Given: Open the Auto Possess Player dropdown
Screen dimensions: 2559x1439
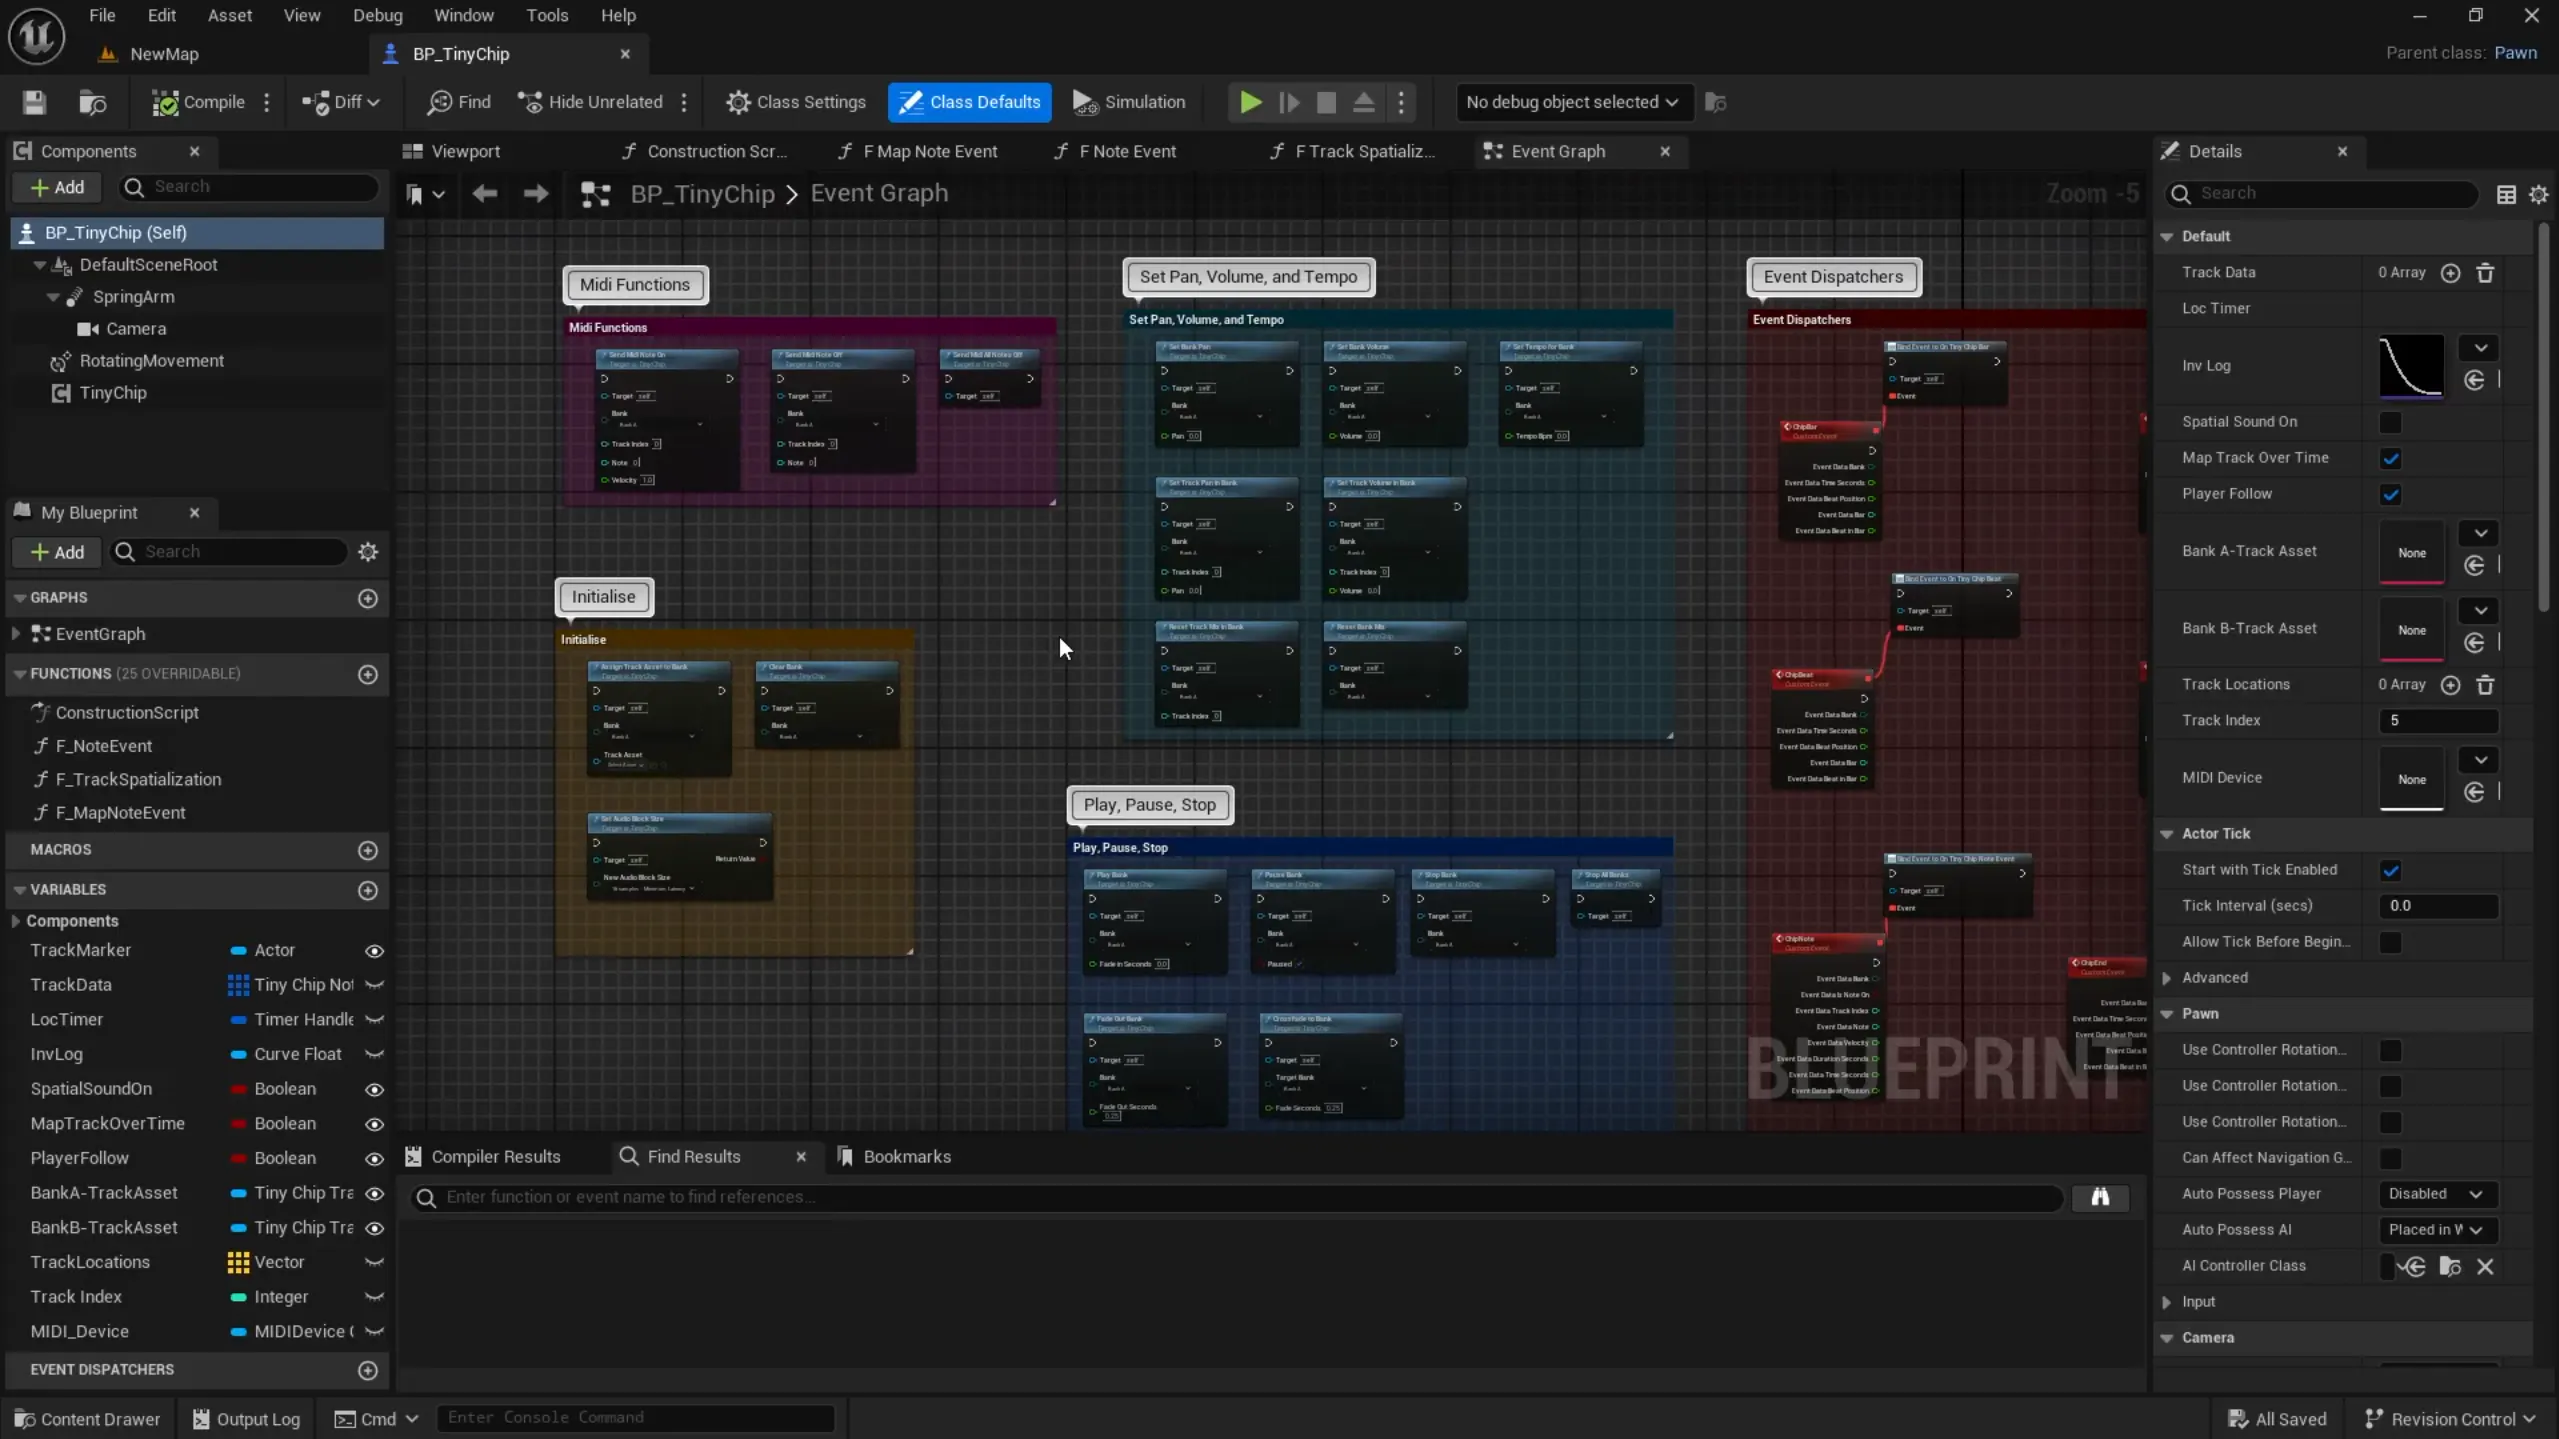Looking at the screenshot, I should pyautogui.click(x=2436, y=1194).
